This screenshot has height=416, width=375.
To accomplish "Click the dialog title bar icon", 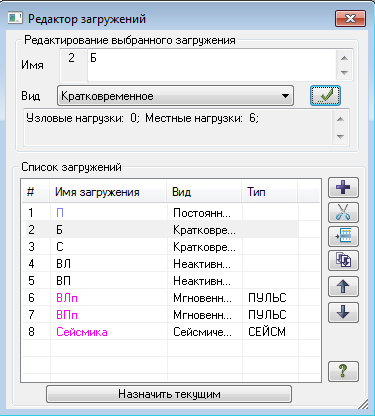I will (15, 18).
